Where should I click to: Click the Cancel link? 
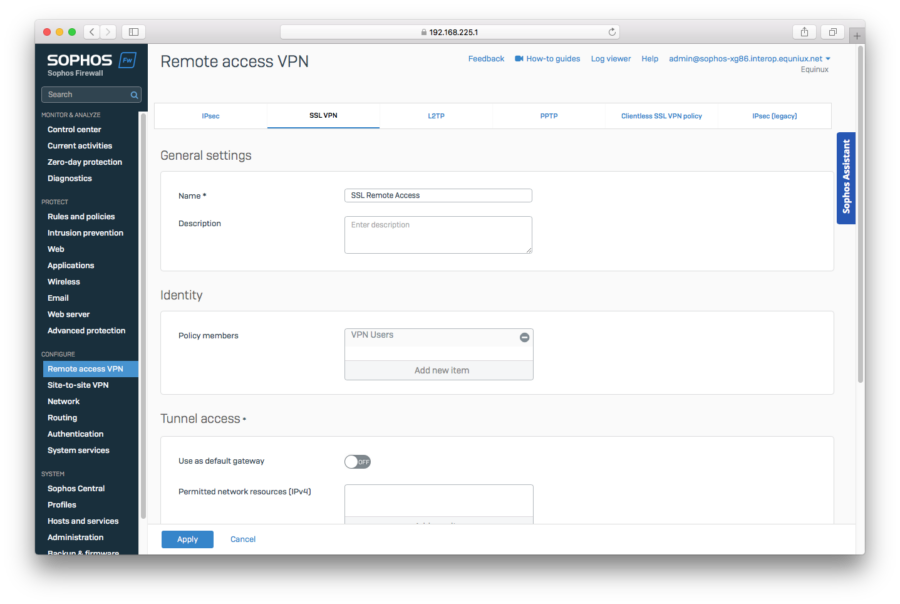(x=243, y=539)
